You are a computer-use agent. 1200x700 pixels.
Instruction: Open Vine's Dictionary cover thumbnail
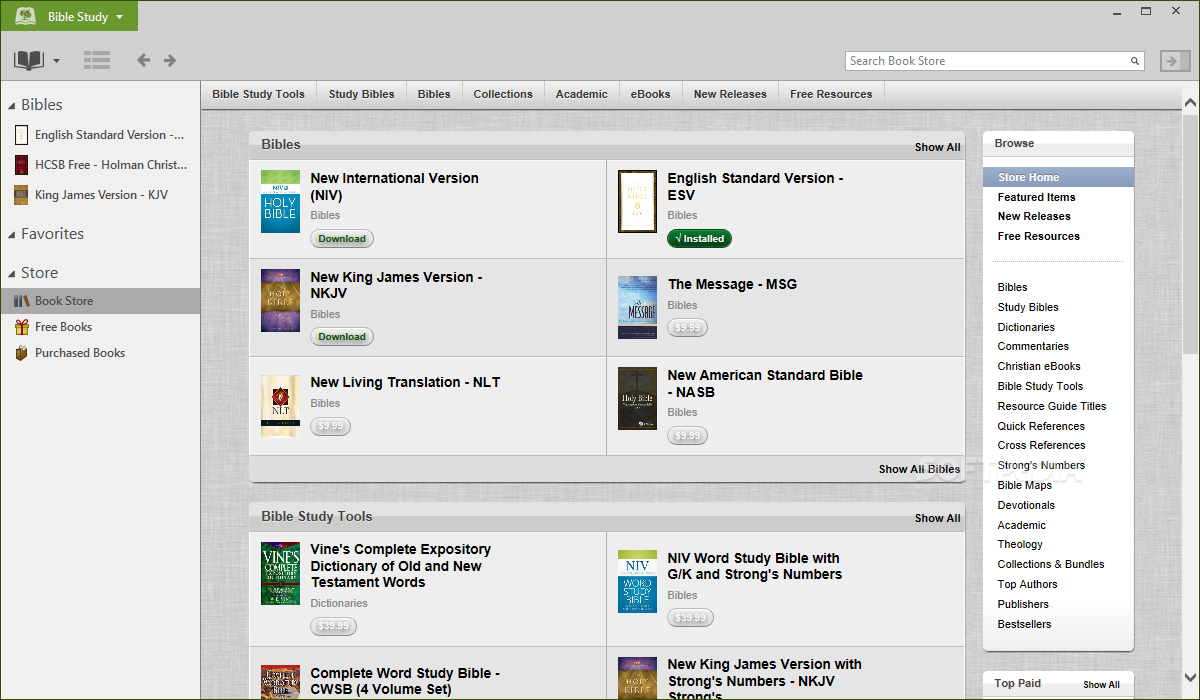click(x=280, y=574)
